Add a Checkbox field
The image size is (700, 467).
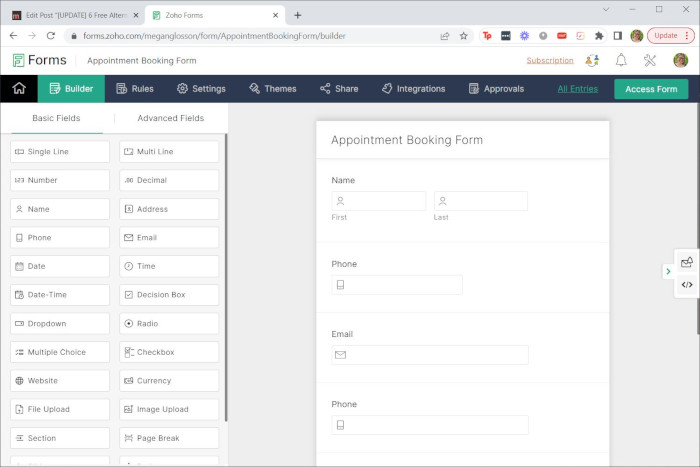click(x=169, y=352)
